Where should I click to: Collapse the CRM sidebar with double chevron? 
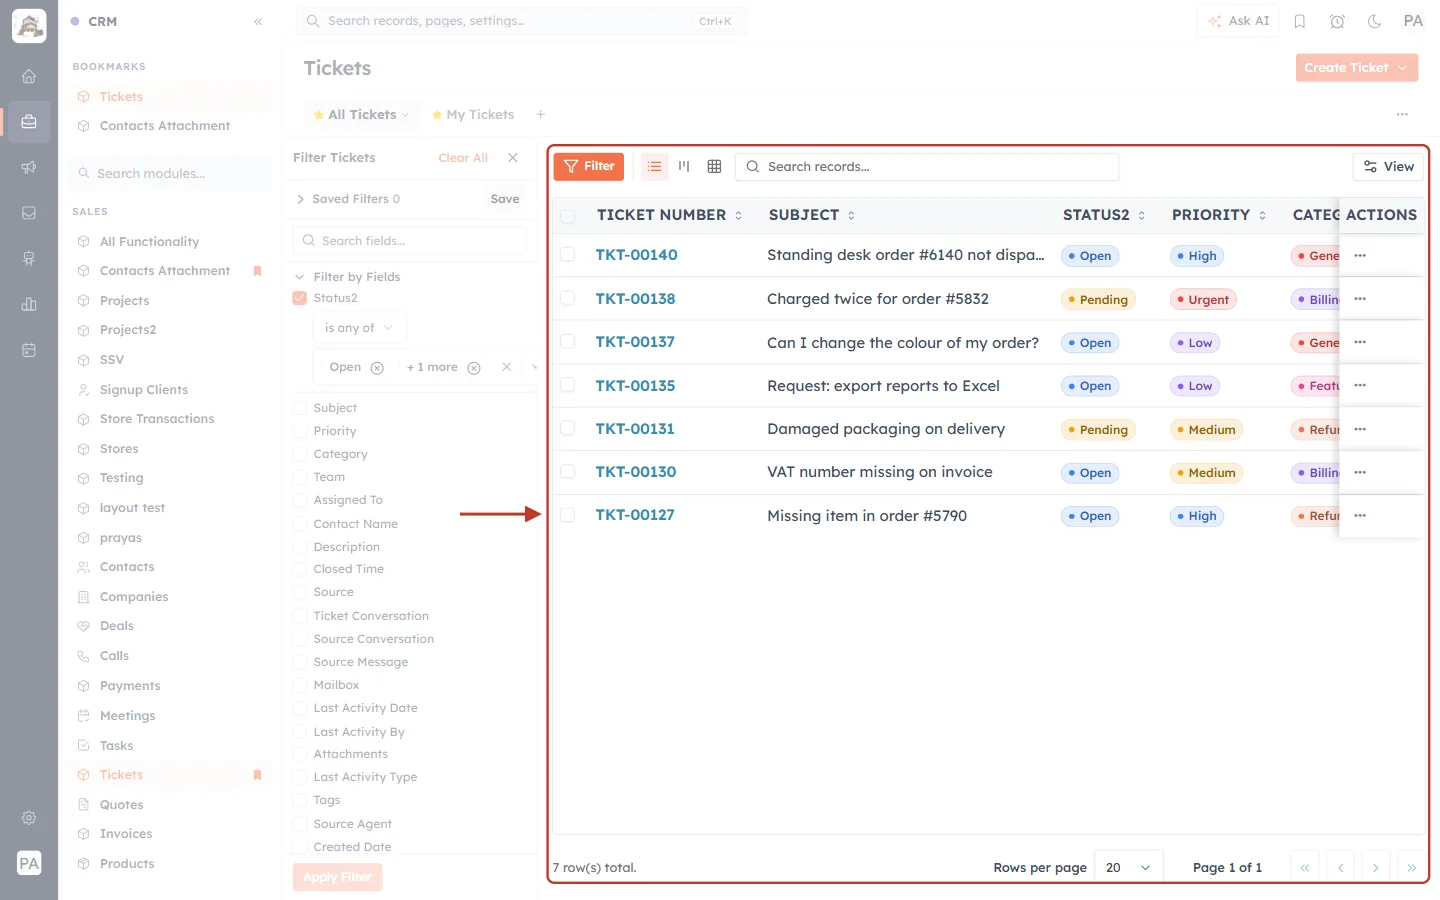click(x=258, y=21)
